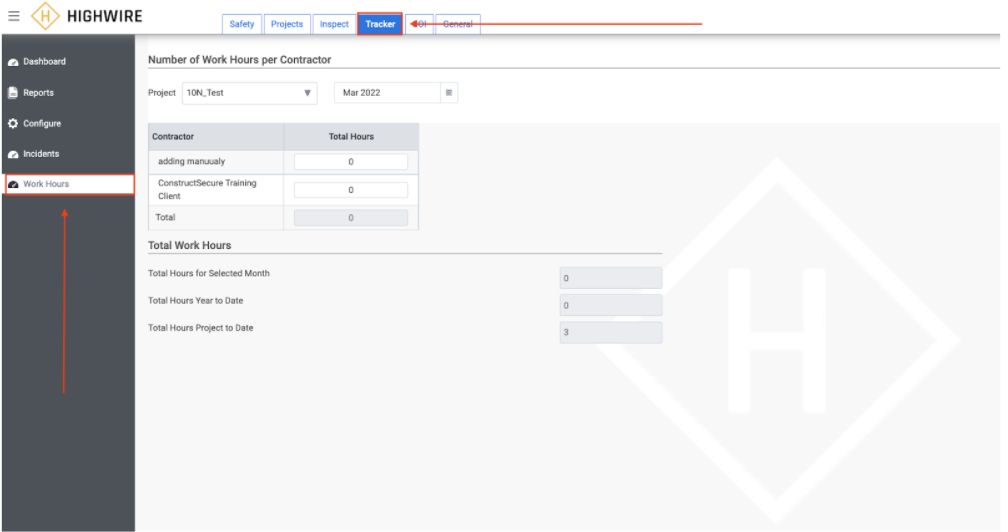Open the 10N_Test project combo box

[x=249, y=93]
